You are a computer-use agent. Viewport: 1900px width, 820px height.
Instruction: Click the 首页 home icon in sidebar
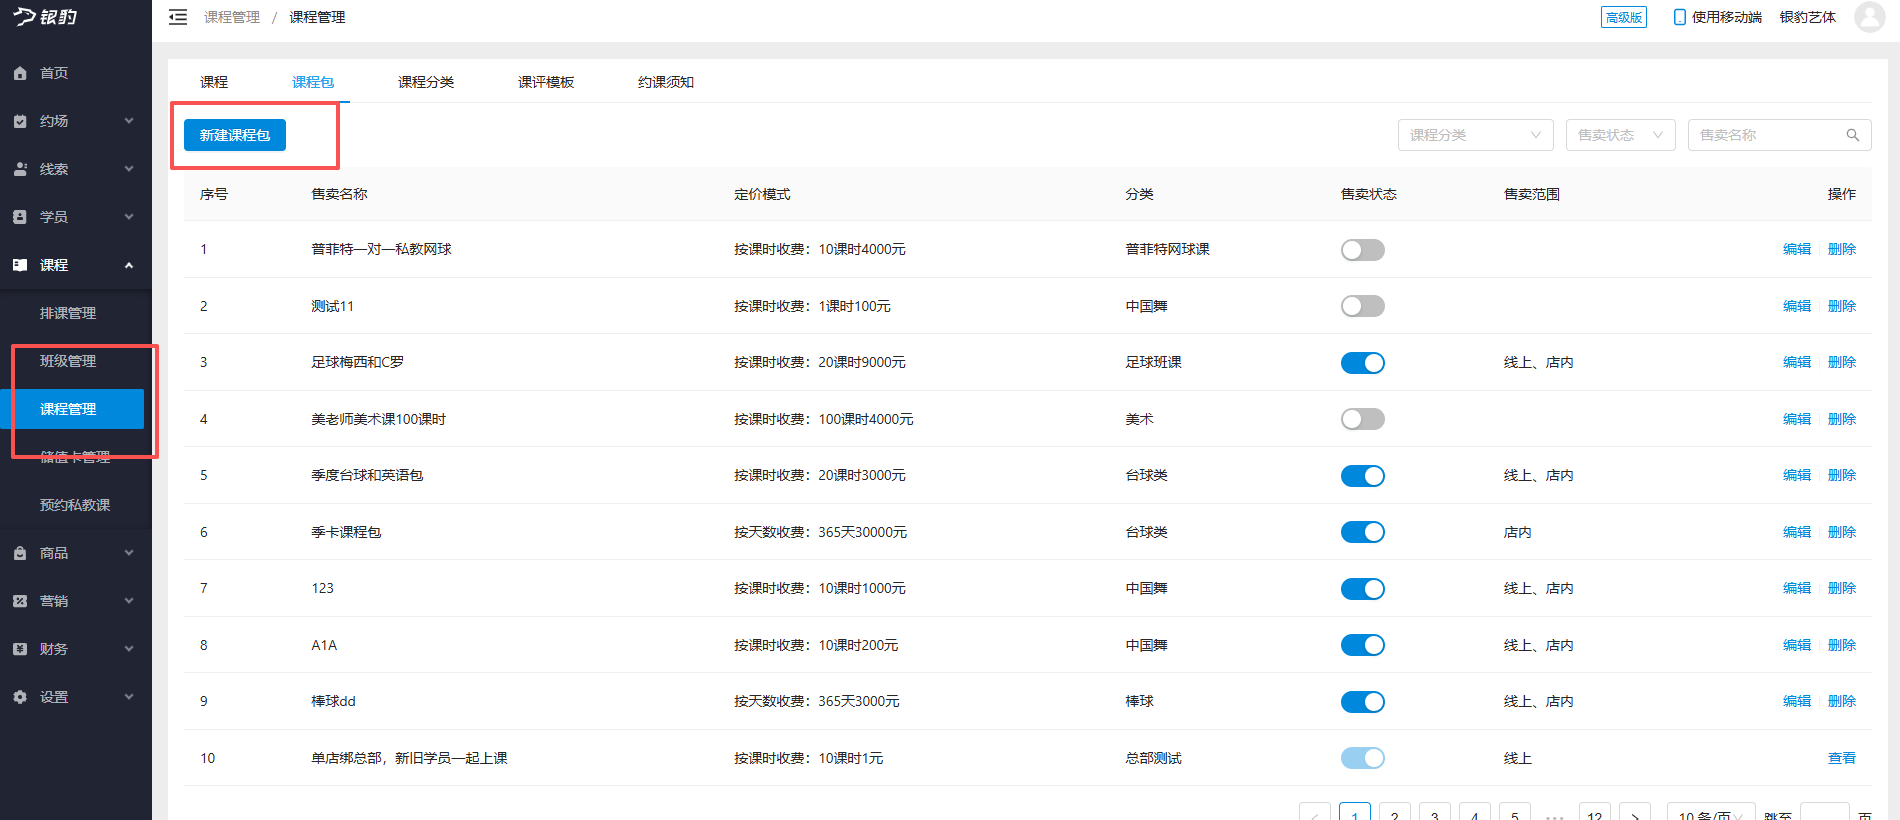click(x=20, y=73)
